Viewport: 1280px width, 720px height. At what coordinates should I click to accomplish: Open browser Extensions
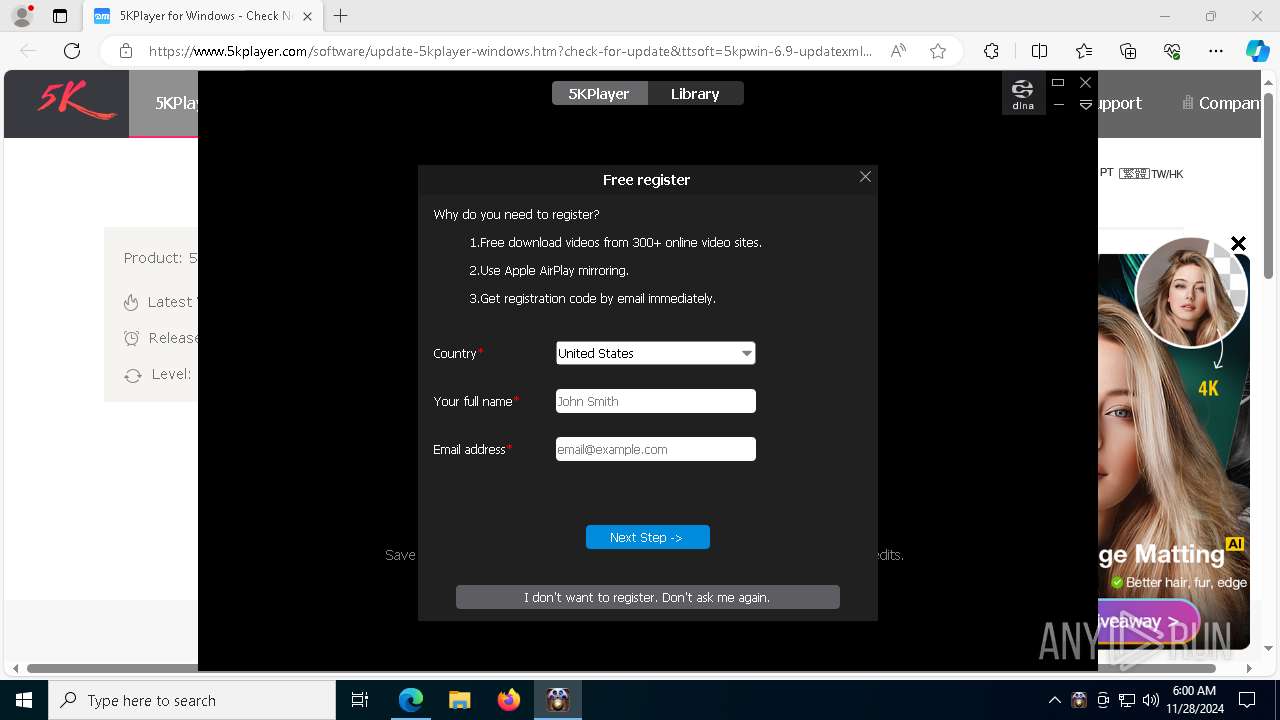[991, 51]
